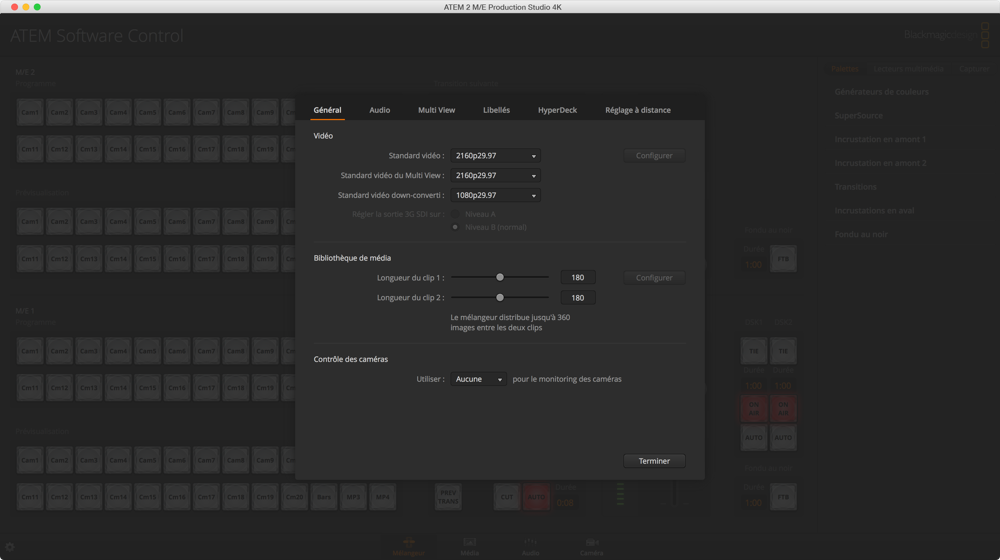Screen dimensions: 1000x560
Task: Click the 0:08 transition Durée field
Action: [x=565, y=503]
